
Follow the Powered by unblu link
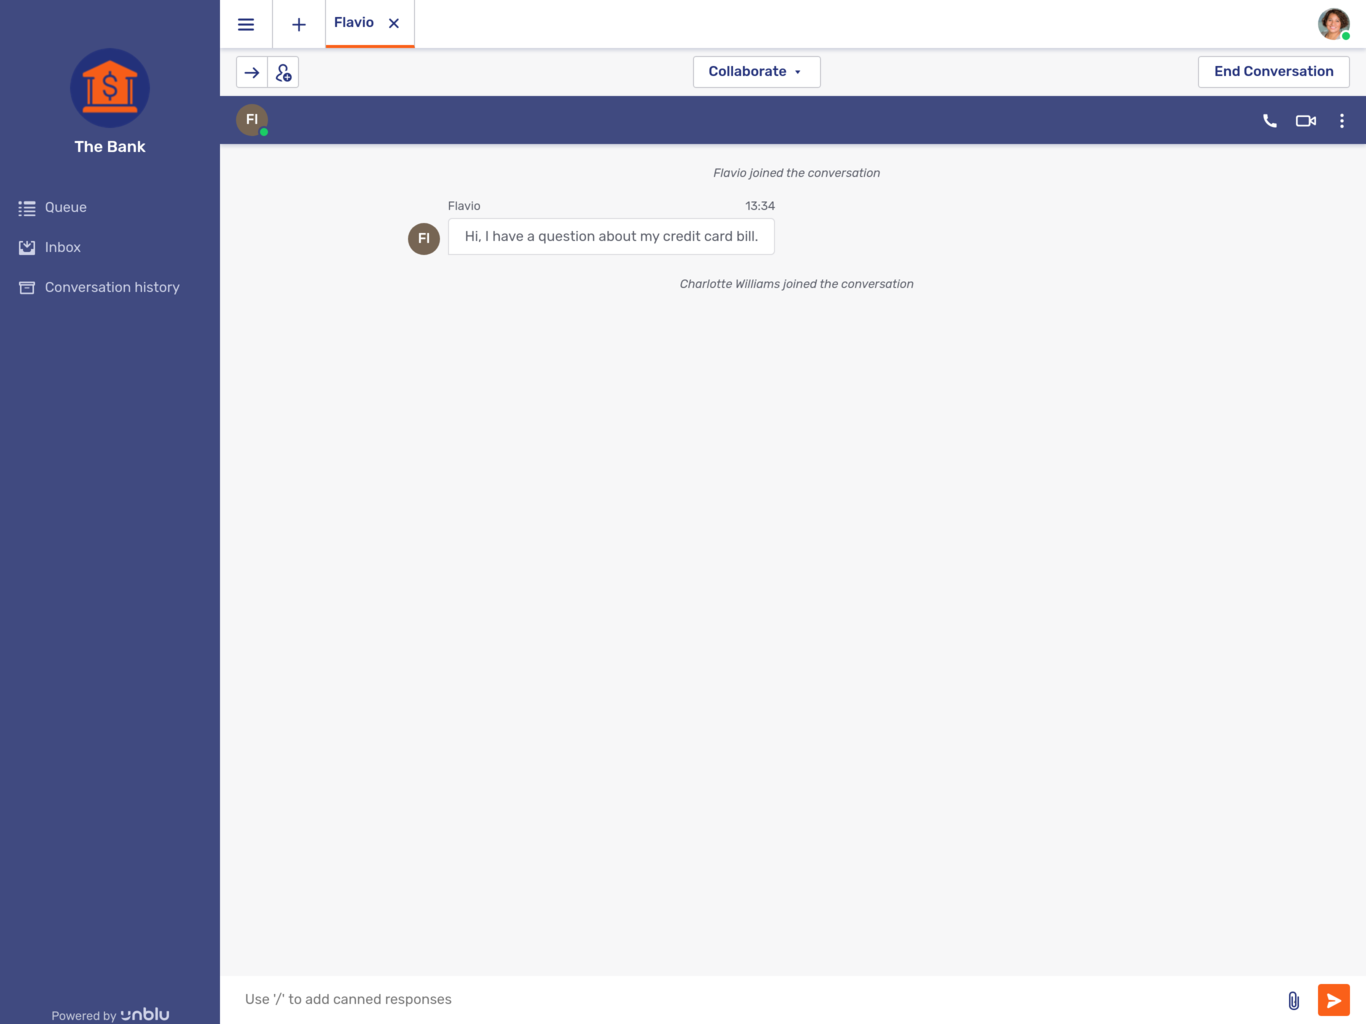point(110,1014)
